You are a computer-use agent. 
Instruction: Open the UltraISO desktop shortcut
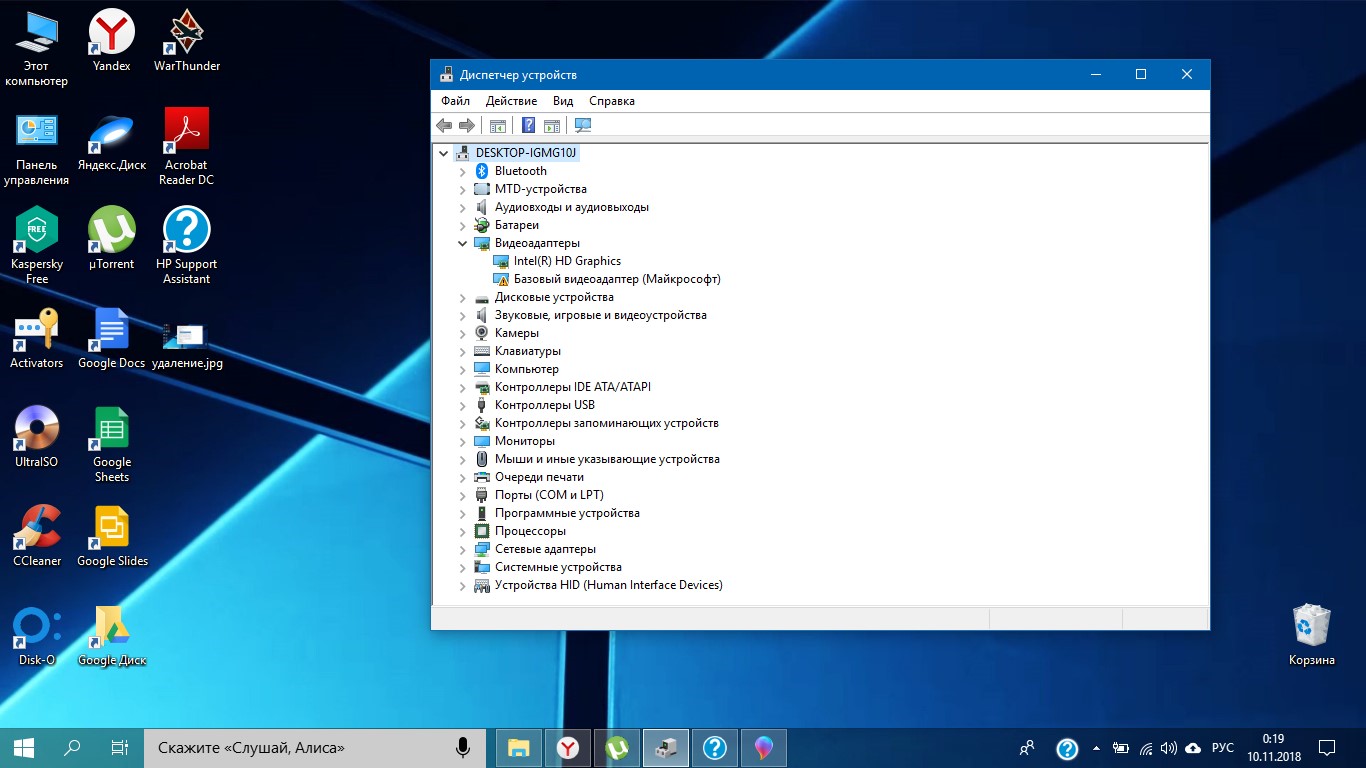[x=37, y=436]
